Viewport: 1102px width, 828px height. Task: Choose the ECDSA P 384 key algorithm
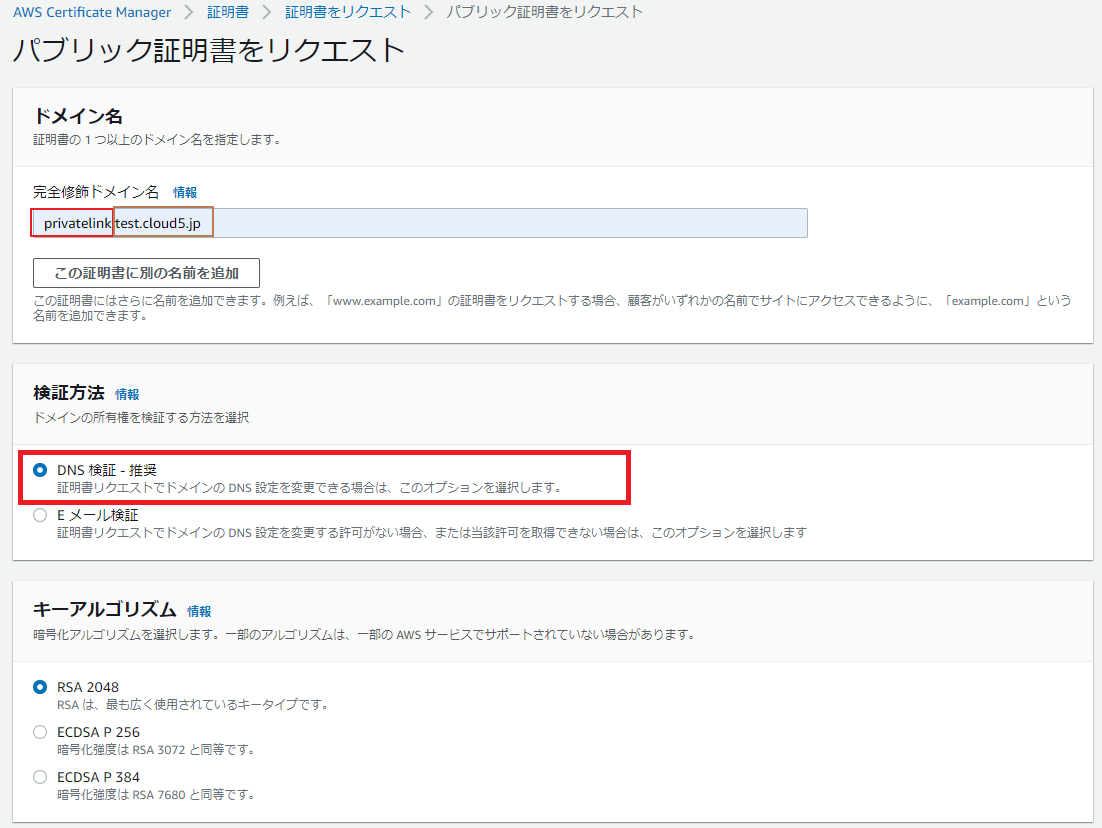pyautogui.click(x=40, y=777)
